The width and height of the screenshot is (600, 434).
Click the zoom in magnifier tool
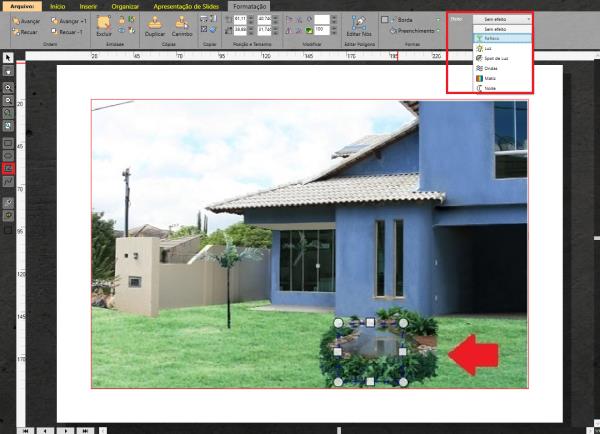8,88
